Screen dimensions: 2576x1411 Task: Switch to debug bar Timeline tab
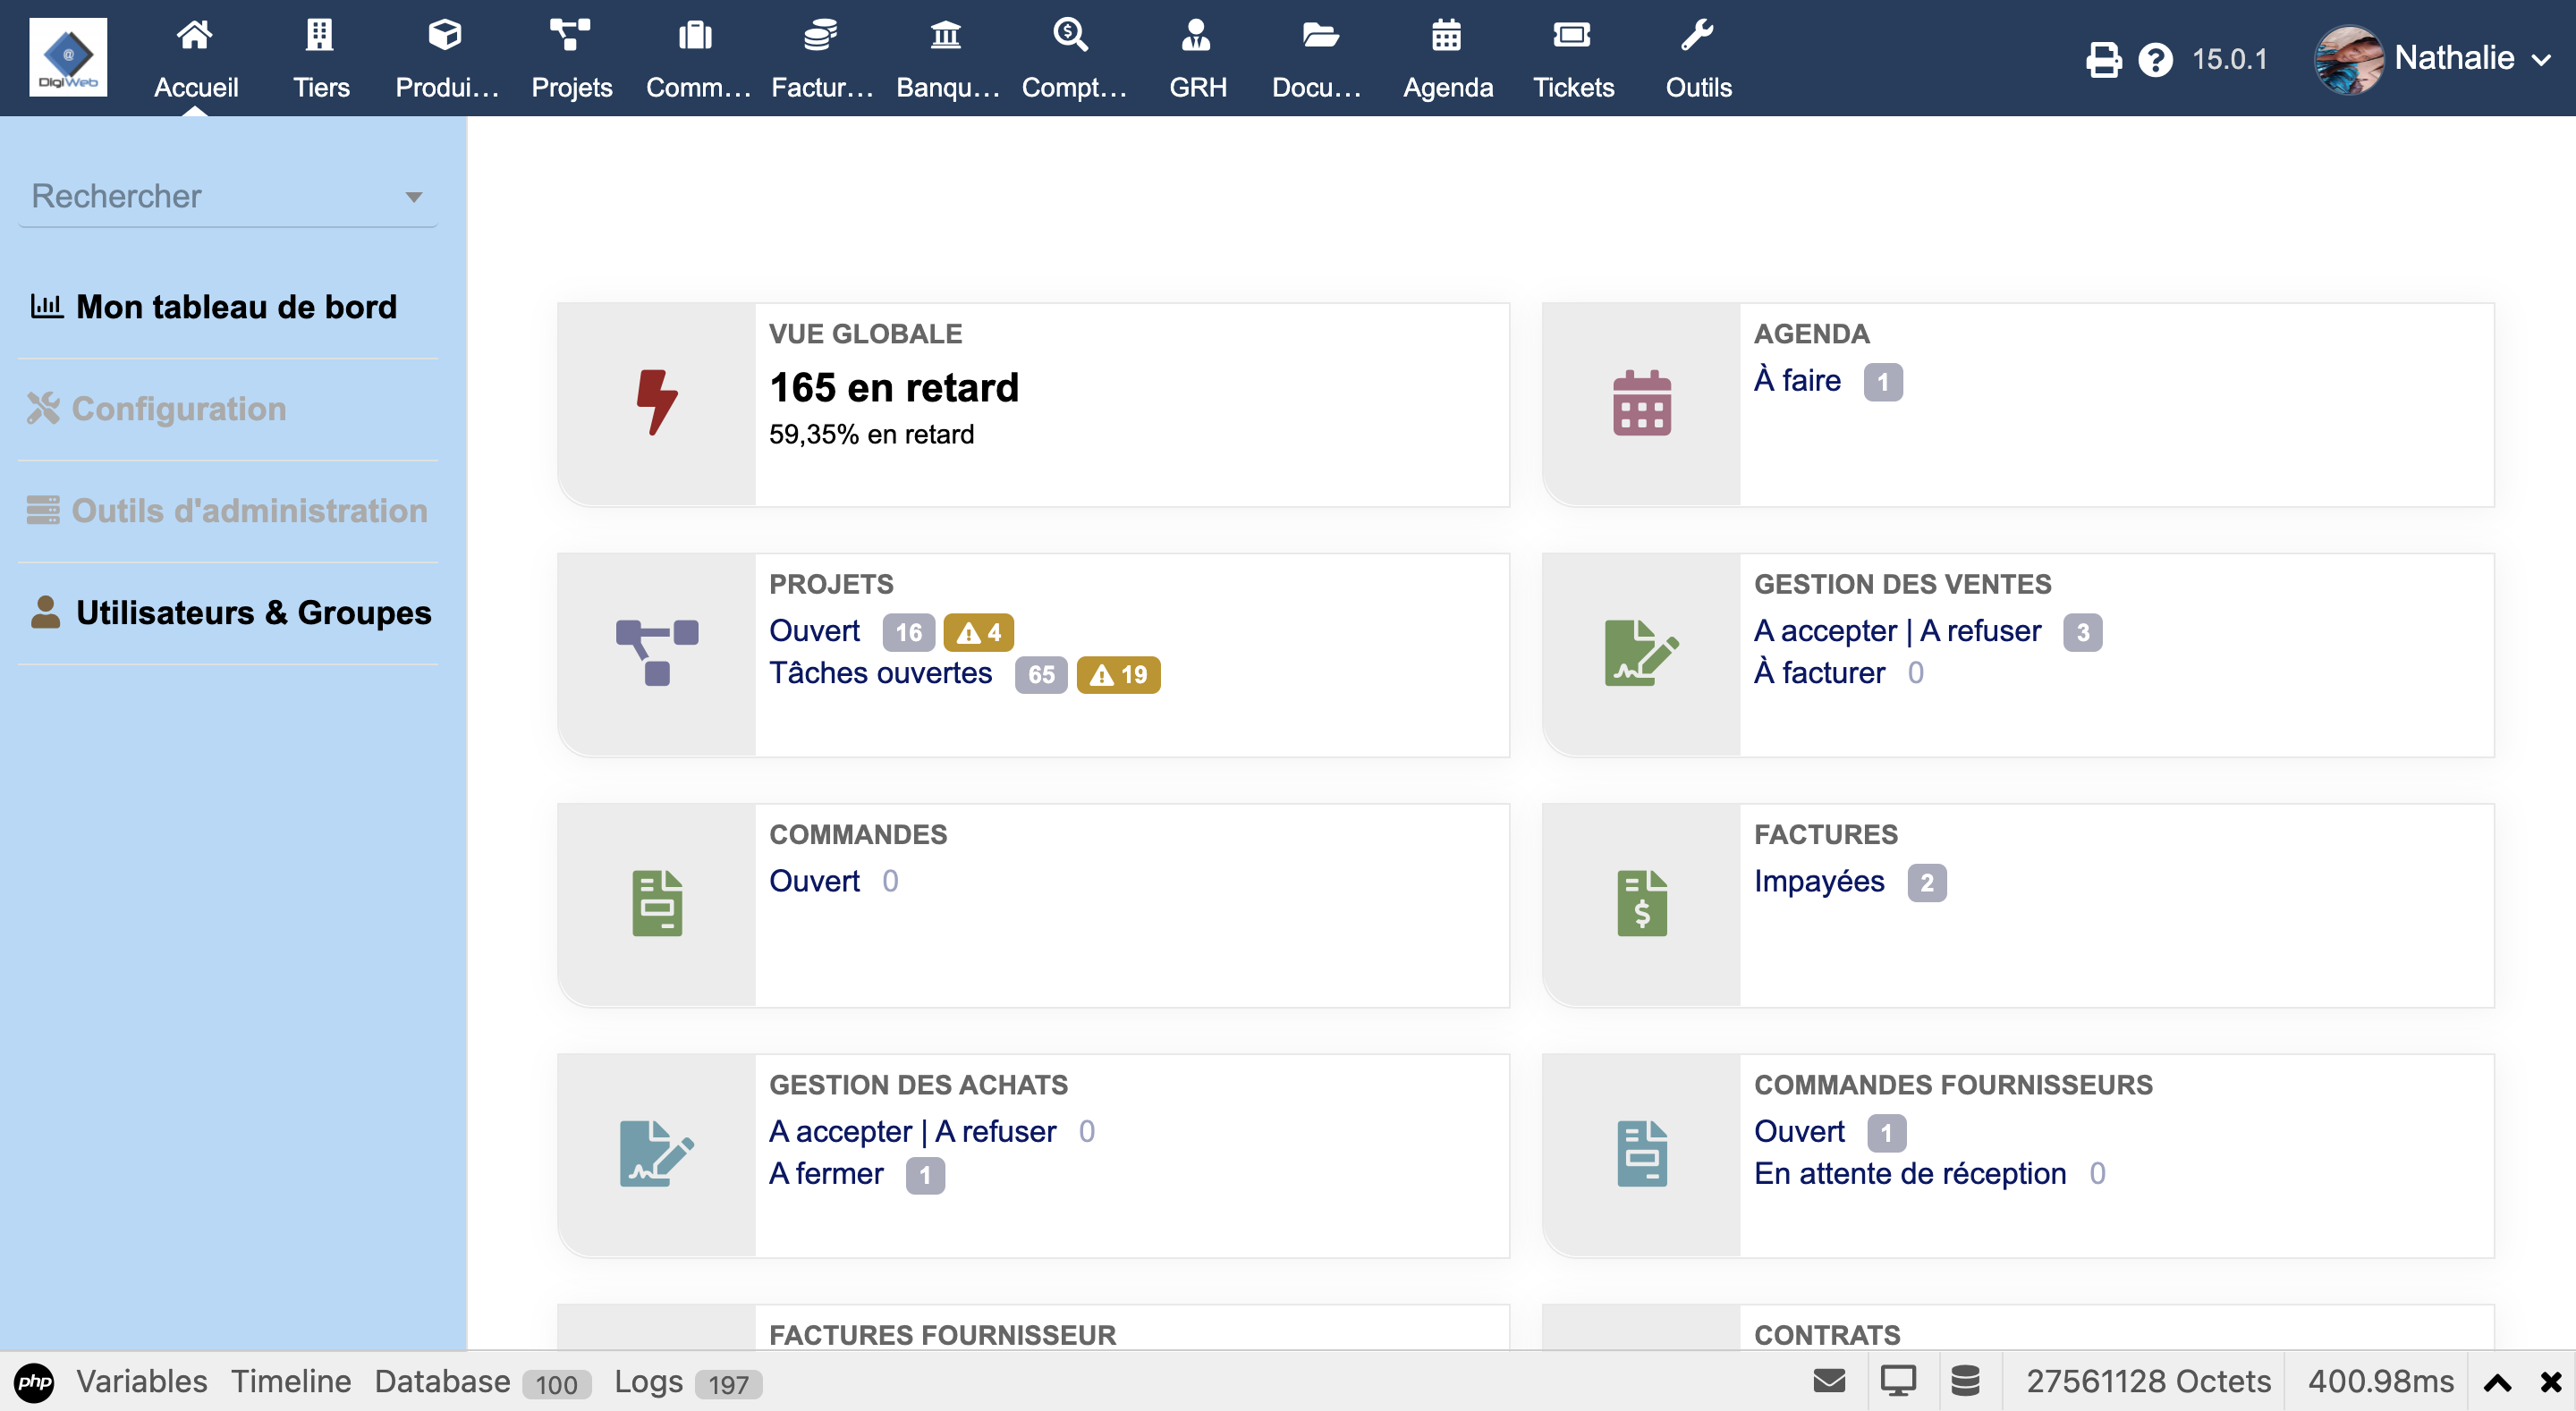tap(290, 1381)
